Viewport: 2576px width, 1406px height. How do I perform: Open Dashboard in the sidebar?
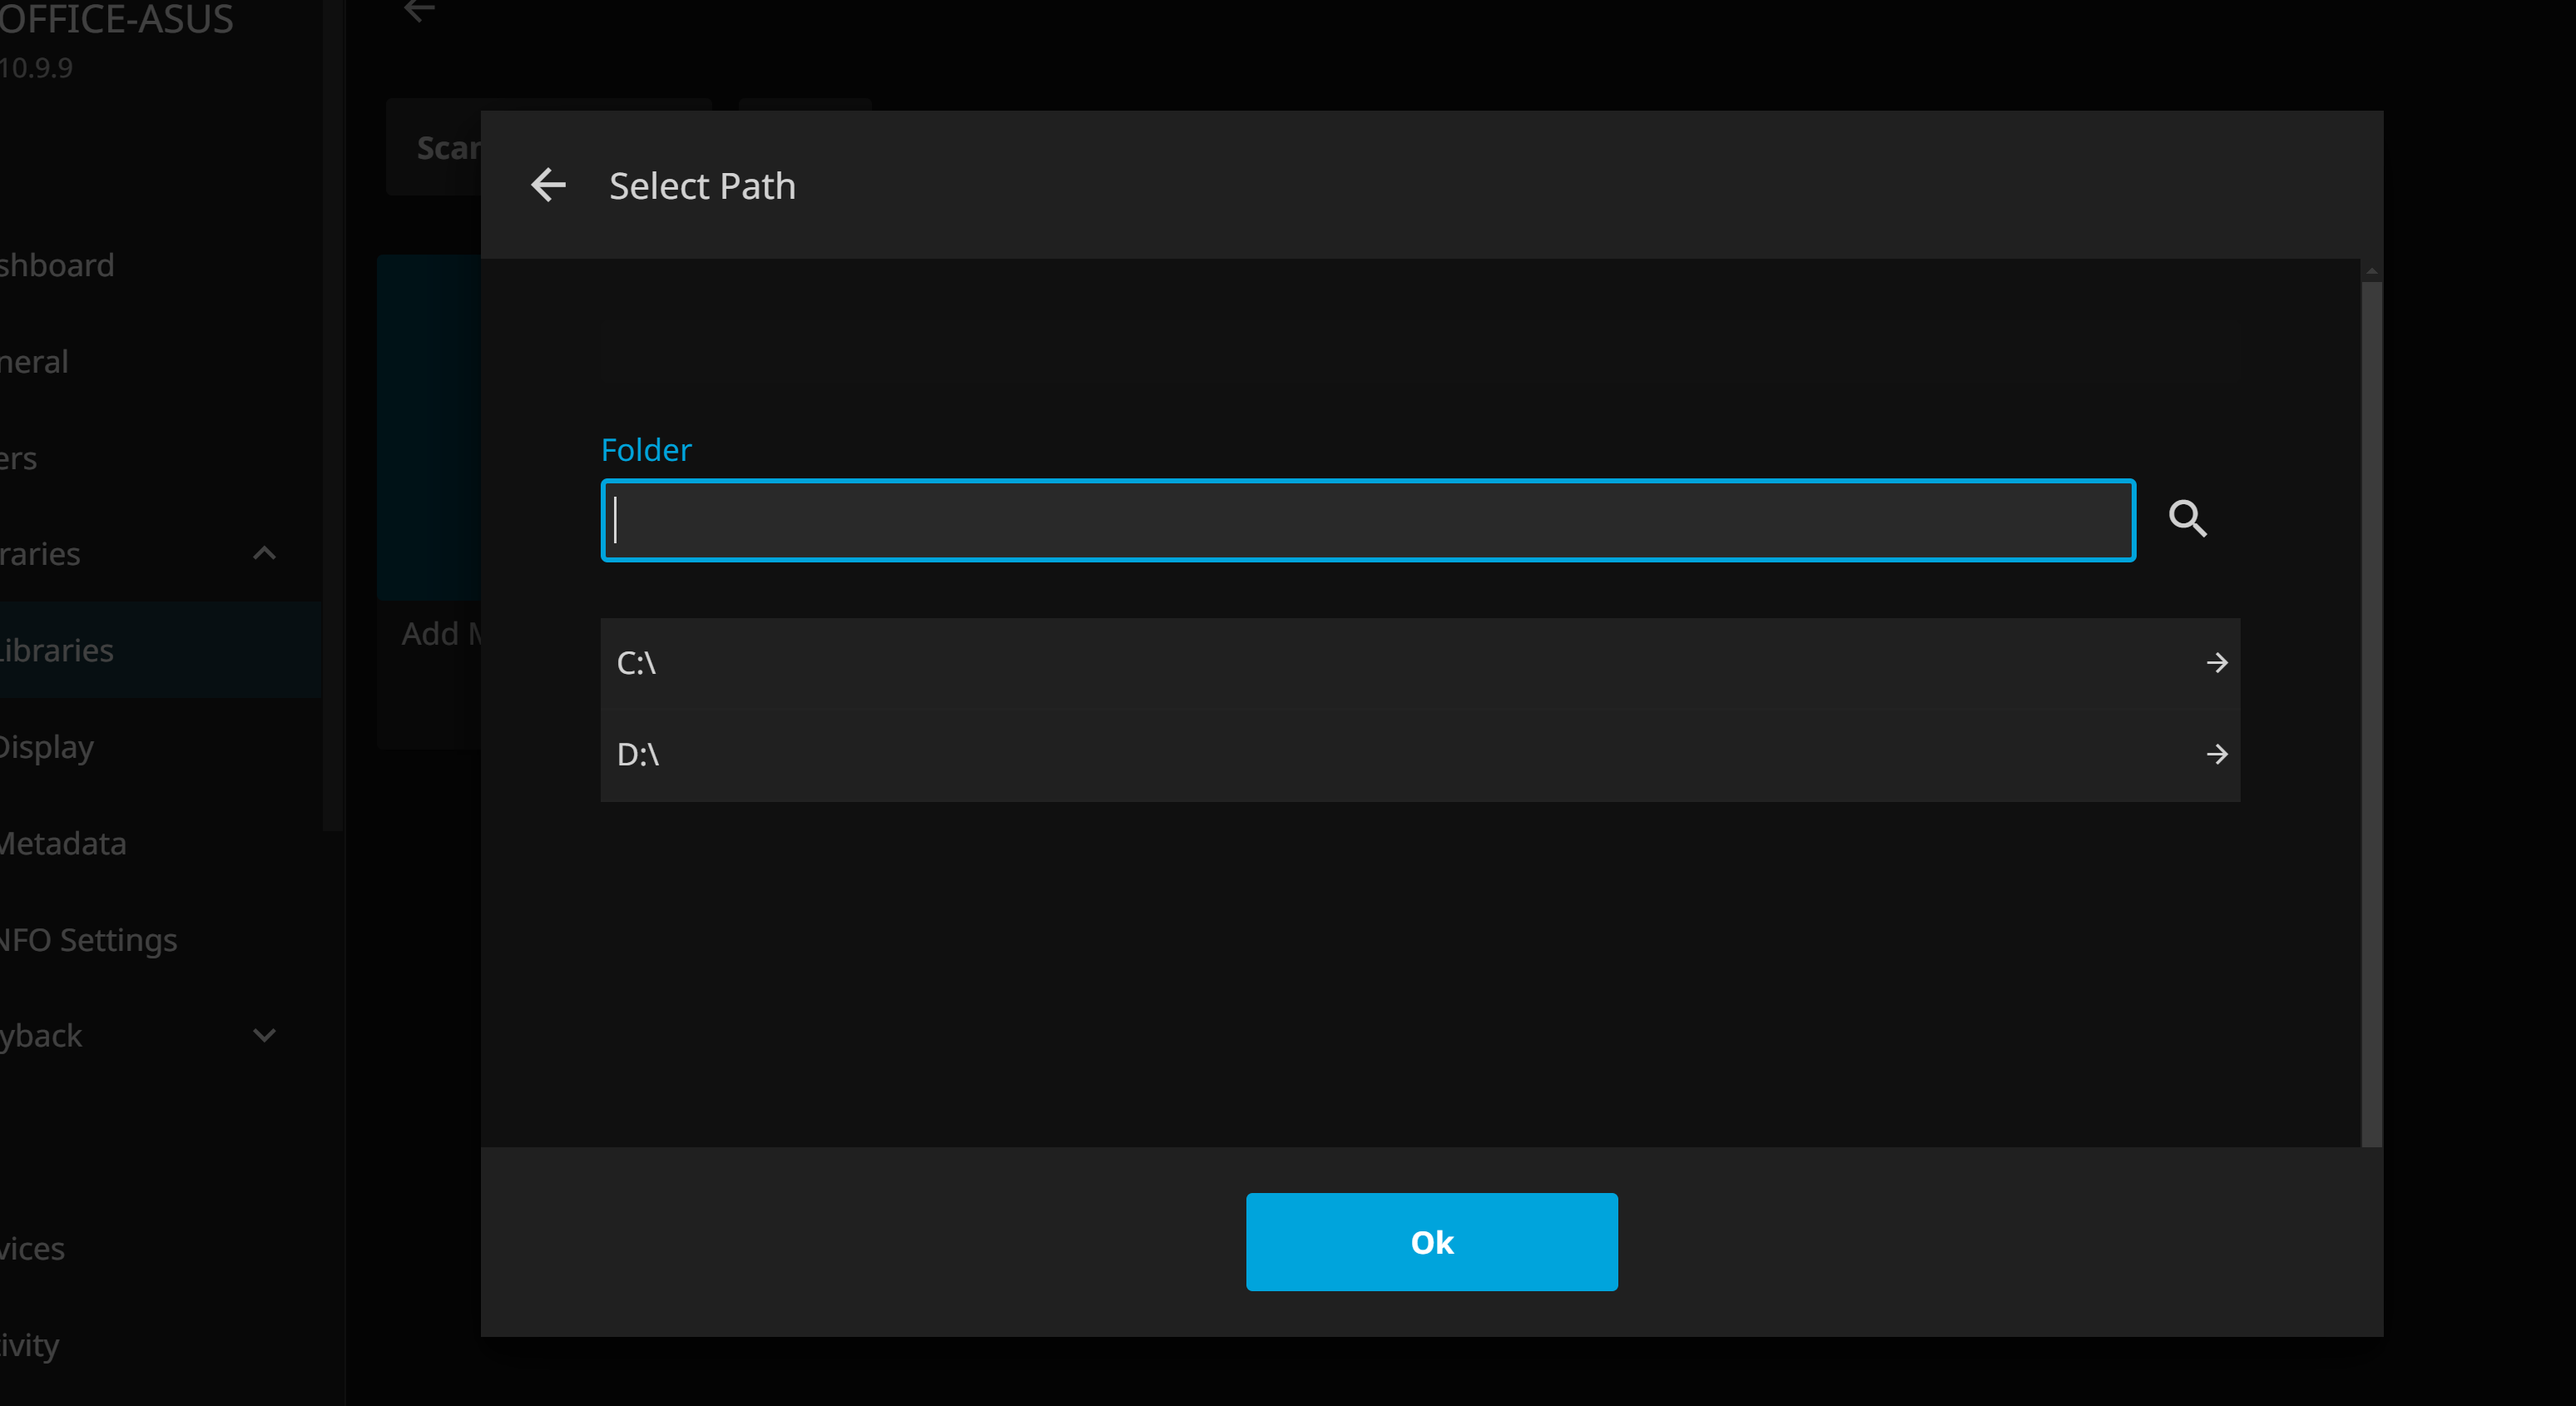(57, 265)
